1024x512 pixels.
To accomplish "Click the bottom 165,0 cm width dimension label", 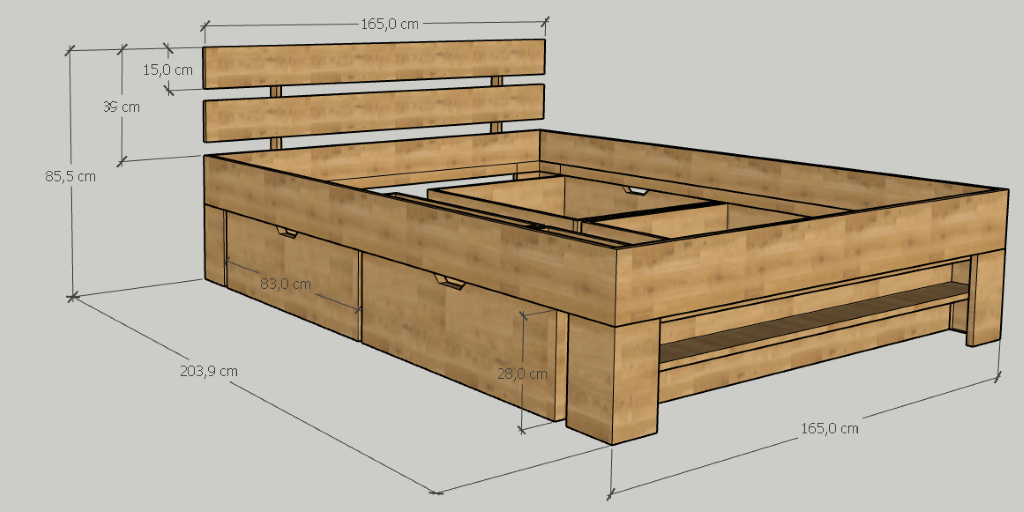I will pos(829,428).
